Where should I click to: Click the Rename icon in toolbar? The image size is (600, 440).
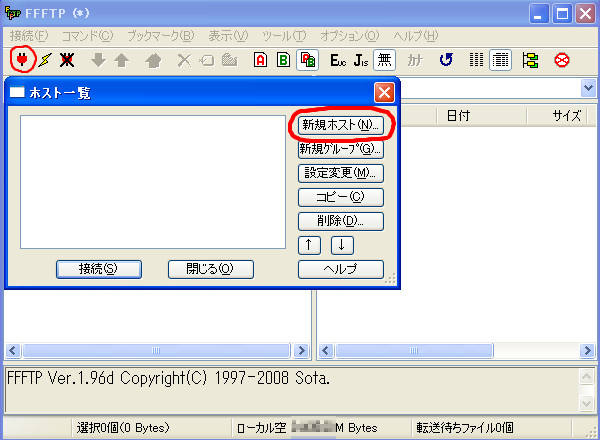pyautogui.click(x=207, y=60)
